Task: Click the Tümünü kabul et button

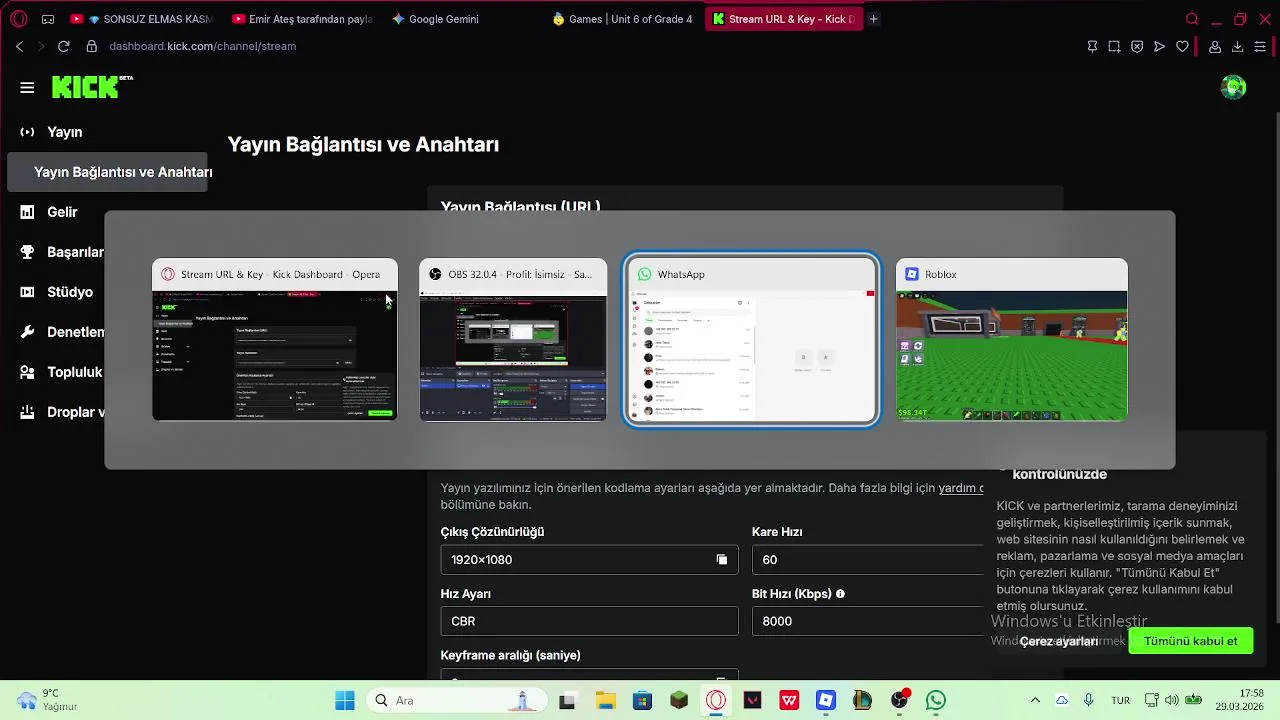Action: click(x=1190, y=641)
